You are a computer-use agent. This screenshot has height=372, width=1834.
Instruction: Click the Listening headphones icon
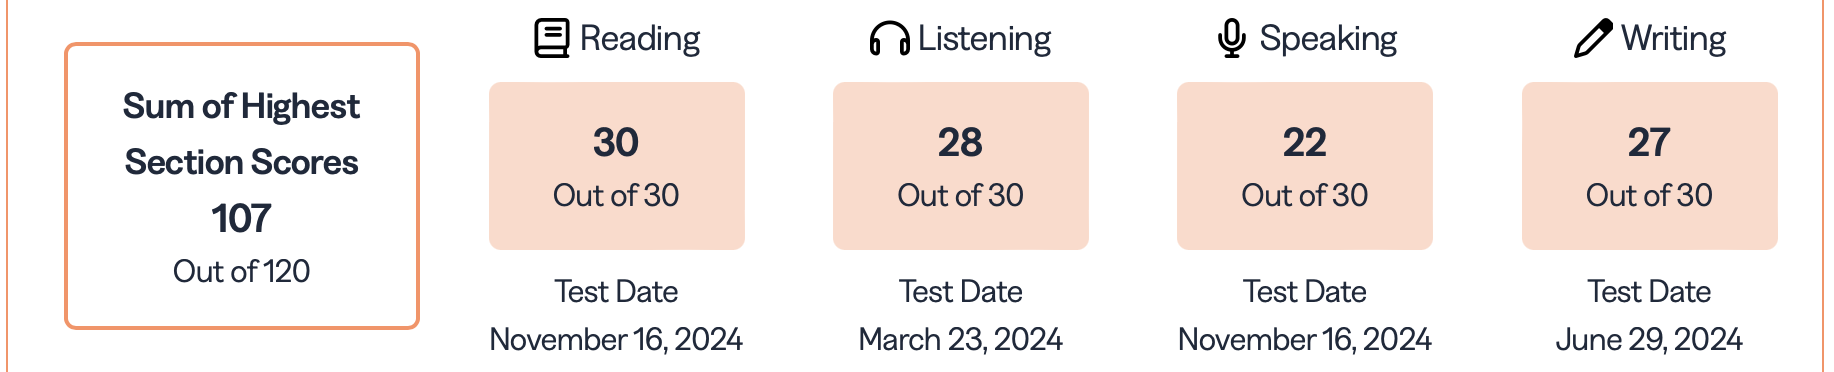pos(889,39)
